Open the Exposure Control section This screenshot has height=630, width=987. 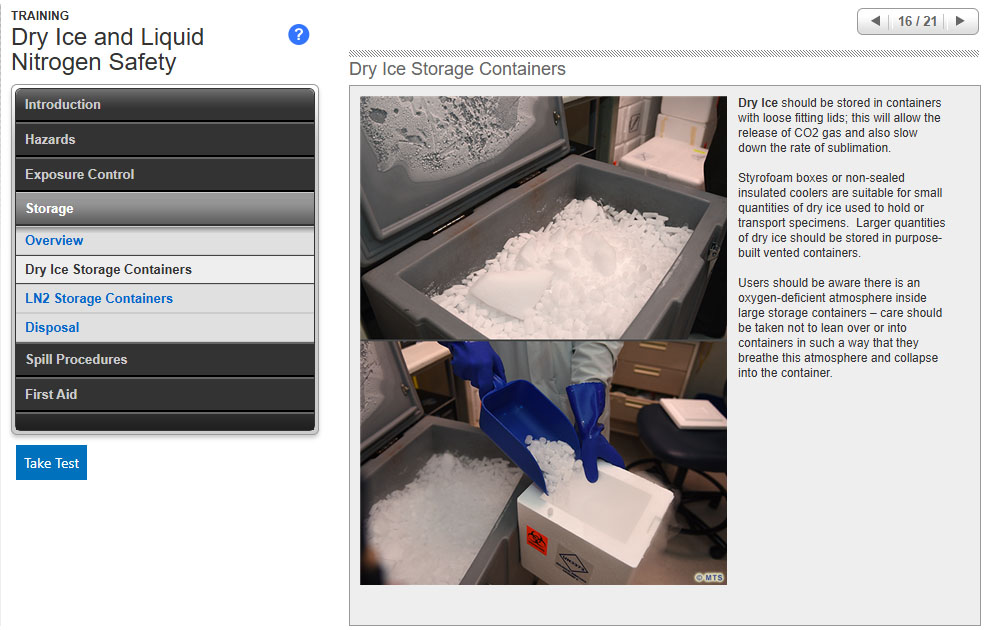pos(164,175)
